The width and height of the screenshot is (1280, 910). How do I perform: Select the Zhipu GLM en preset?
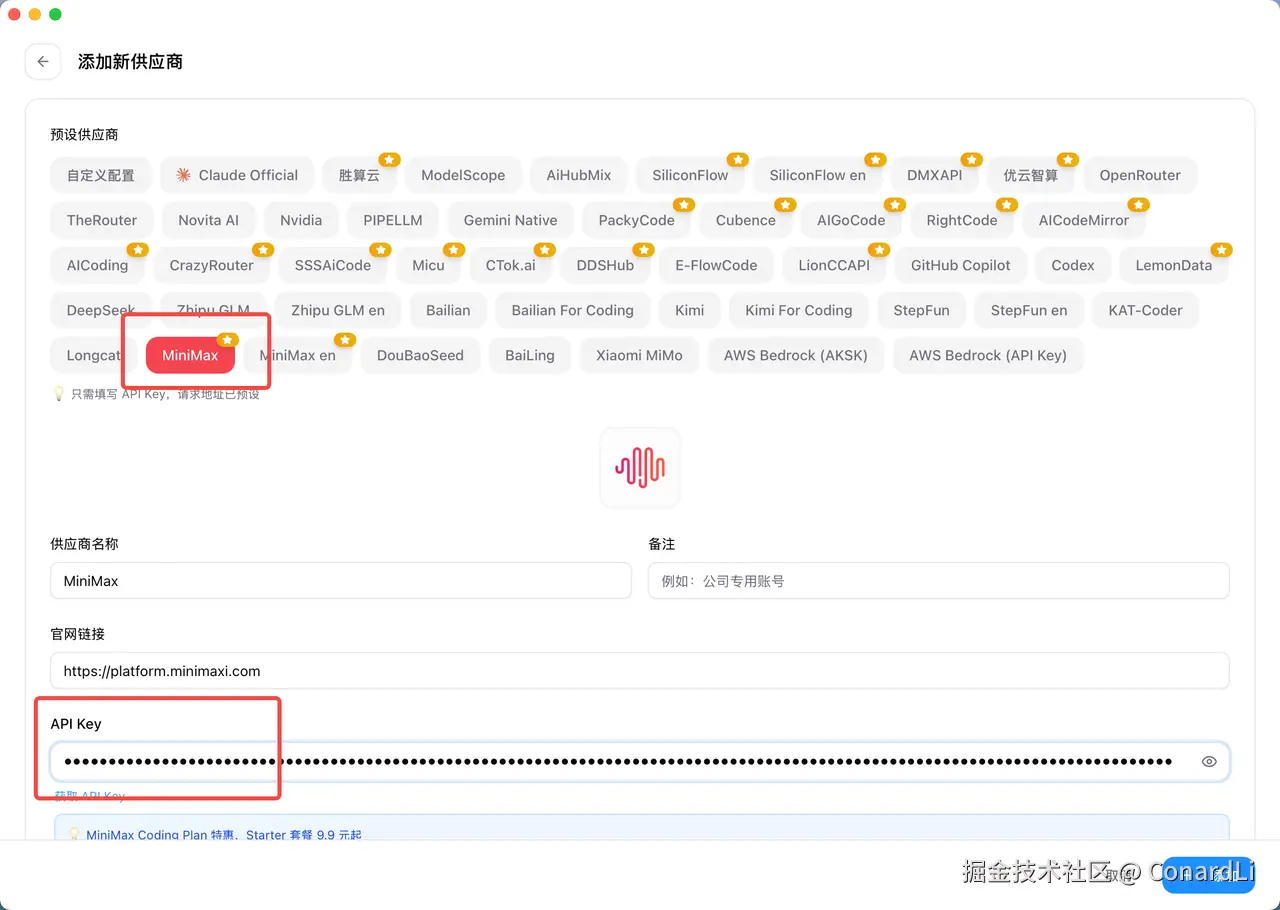(x=338, y=310)
